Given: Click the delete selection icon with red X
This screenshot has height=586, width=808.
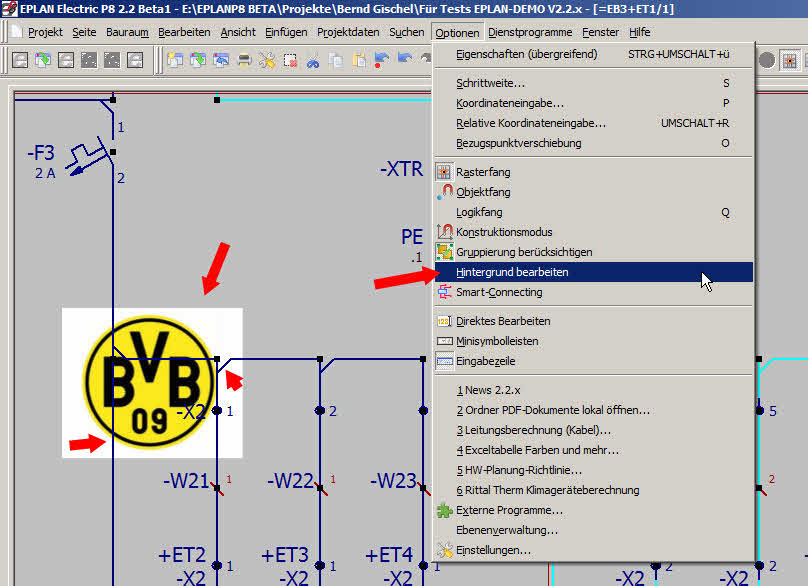Looking at the screenshot, I should [x=290, y=60].
